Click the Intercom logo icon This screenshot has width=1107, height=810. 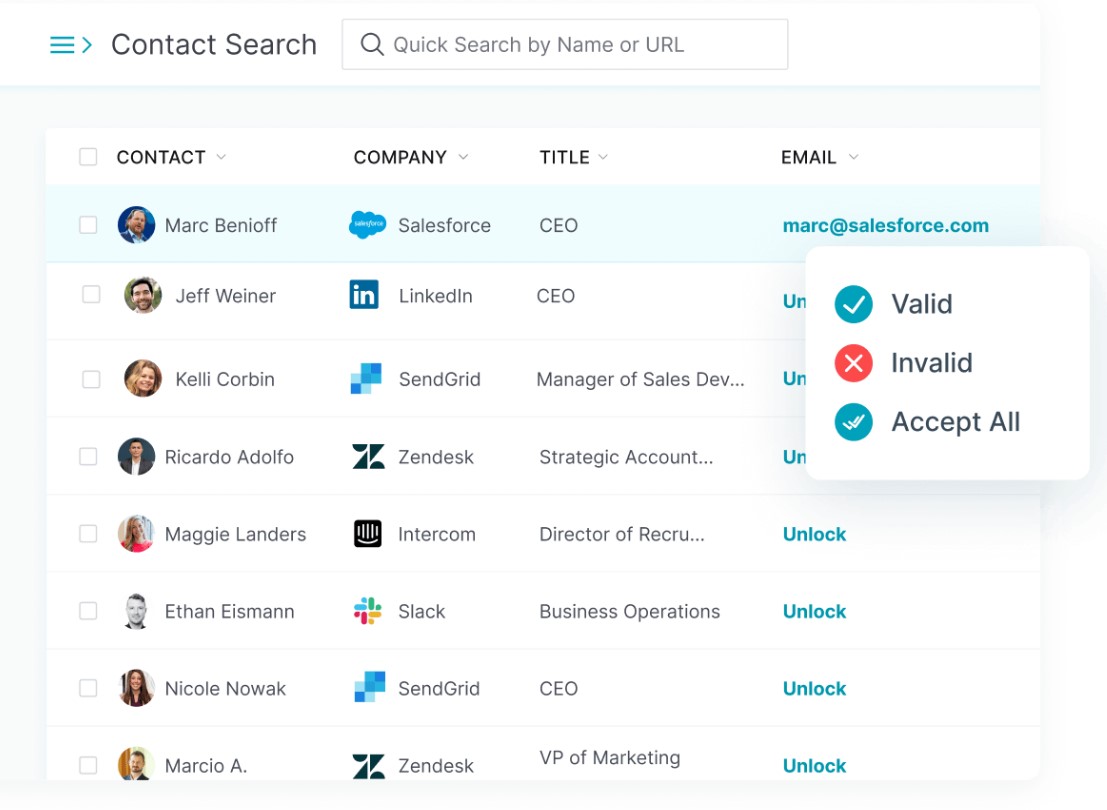tap(367, 534)
